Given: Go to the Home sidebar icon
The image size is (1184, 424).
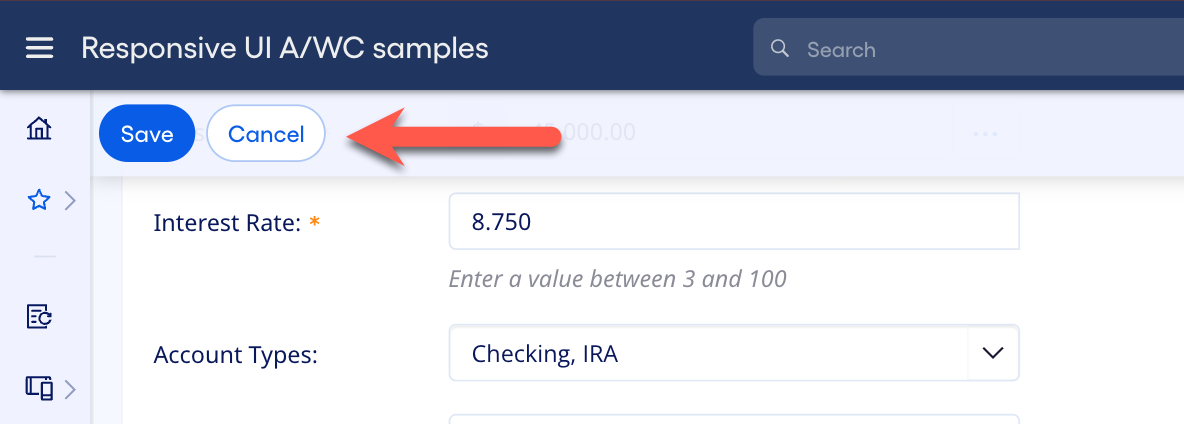Looking at the screenshot, I should (39, 128).
